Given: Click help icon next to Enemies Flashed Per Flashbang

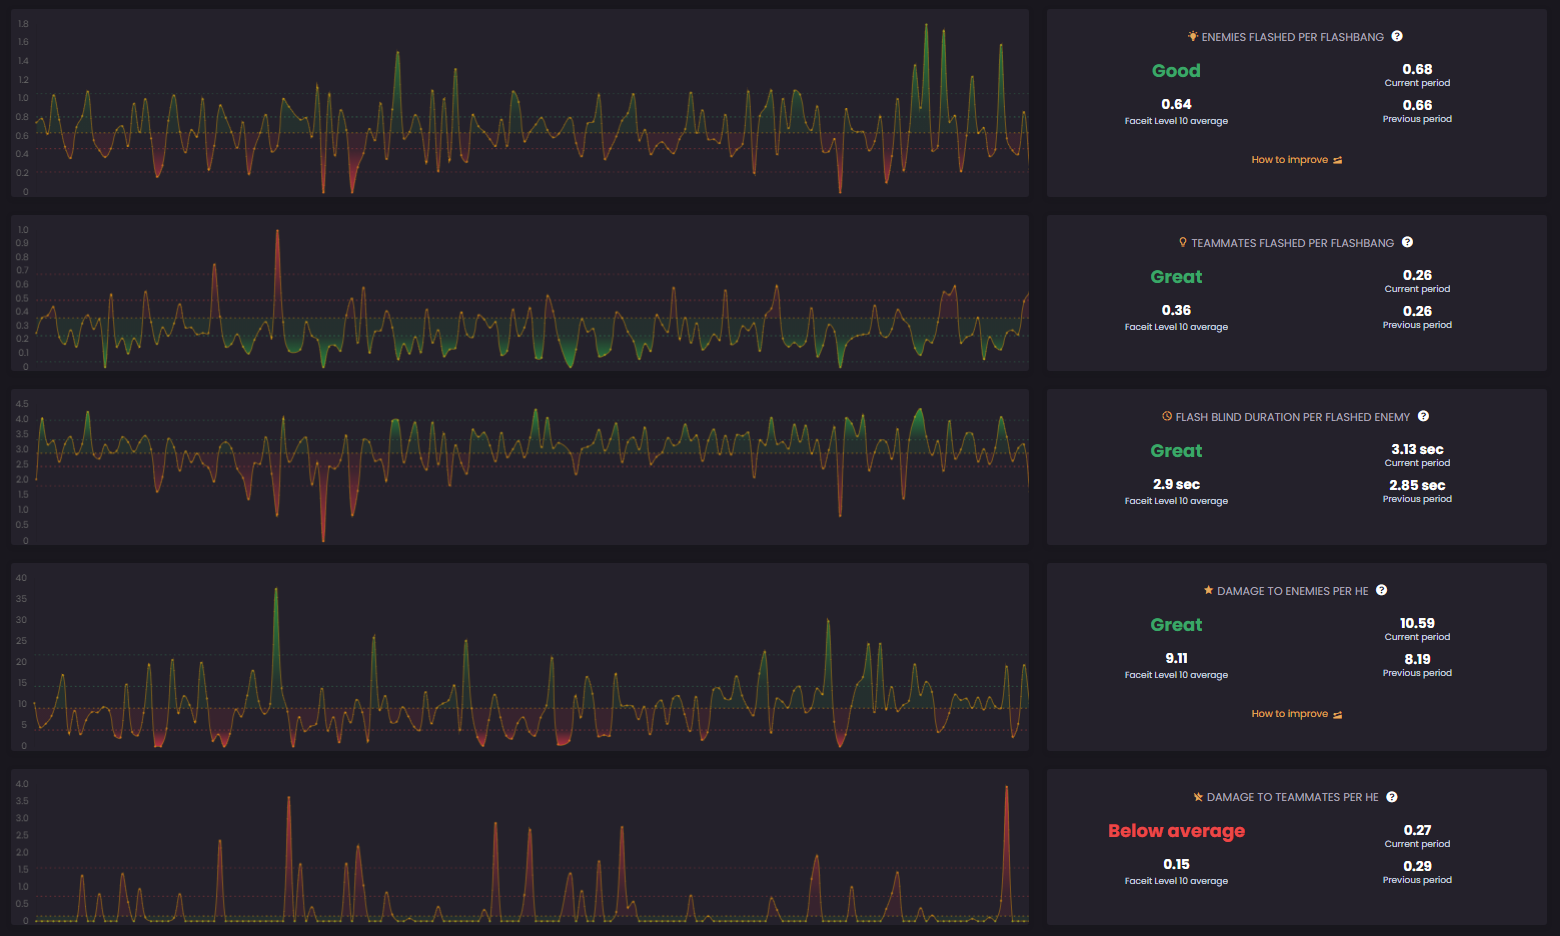Looking at the screenshot, I should (x=1397, y=36).
